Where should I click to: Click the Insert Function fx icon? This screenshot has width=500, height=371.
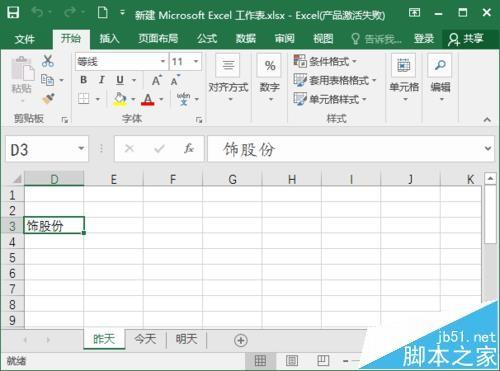(x=189, y=148)
